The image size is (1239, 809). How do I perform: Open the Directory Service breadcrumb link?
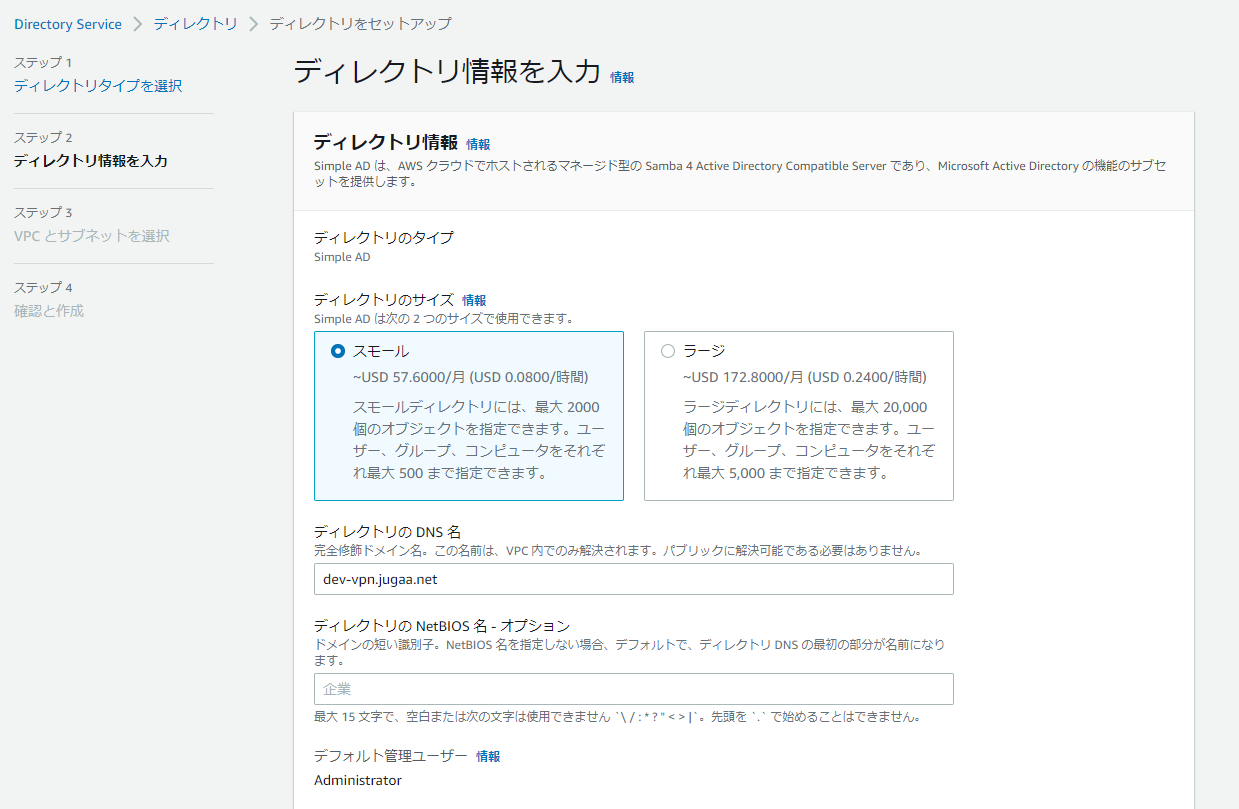point(68,24)
